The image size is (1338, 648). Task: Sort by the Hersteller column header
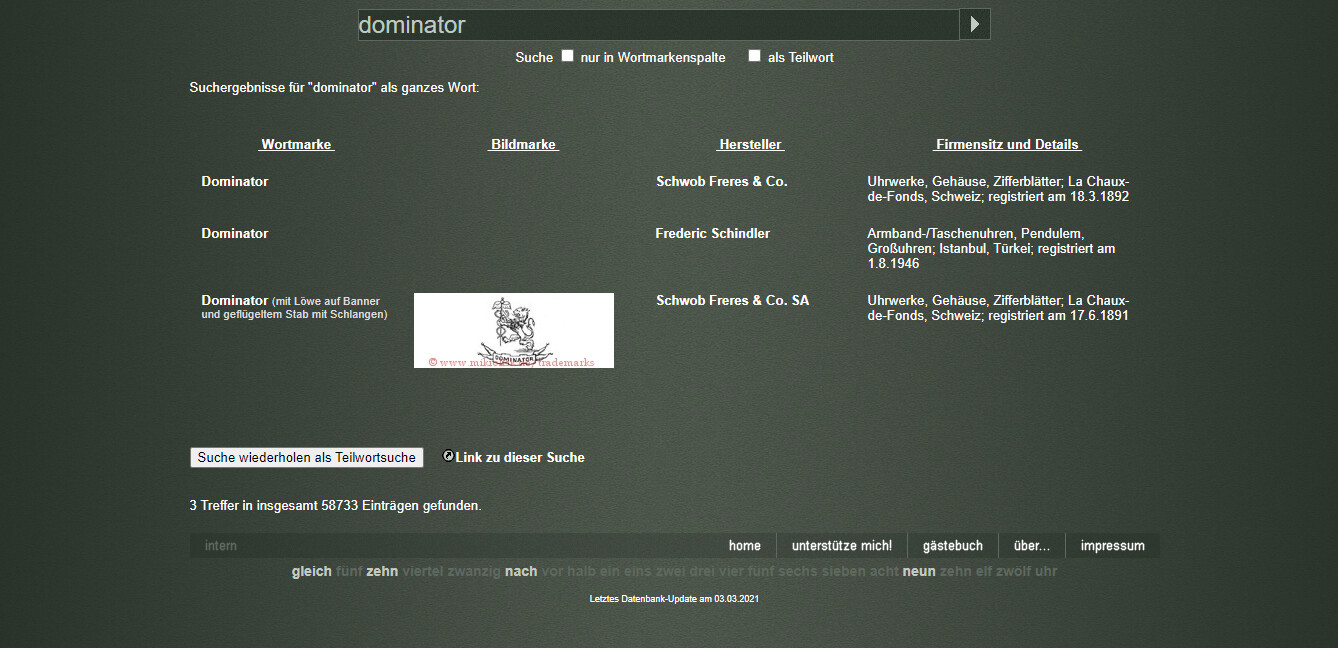(x=750, y=144)
